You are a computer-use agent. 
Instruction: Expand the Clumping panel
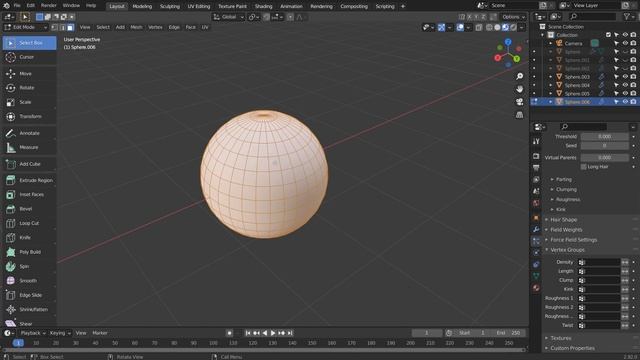[x=566, y=189]
